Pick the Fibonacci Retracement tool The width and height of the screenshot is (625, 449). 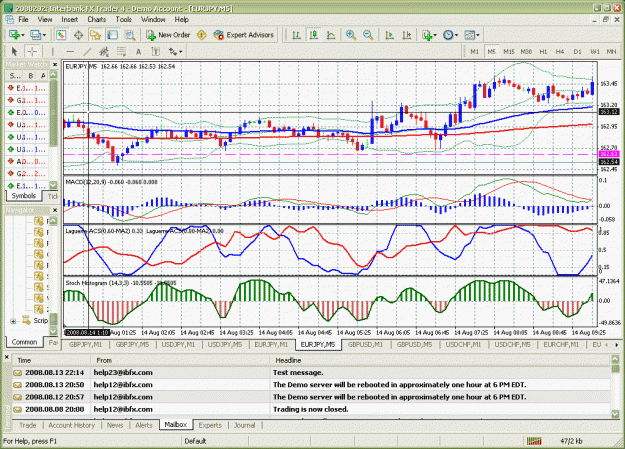click(x=121, y=51)
